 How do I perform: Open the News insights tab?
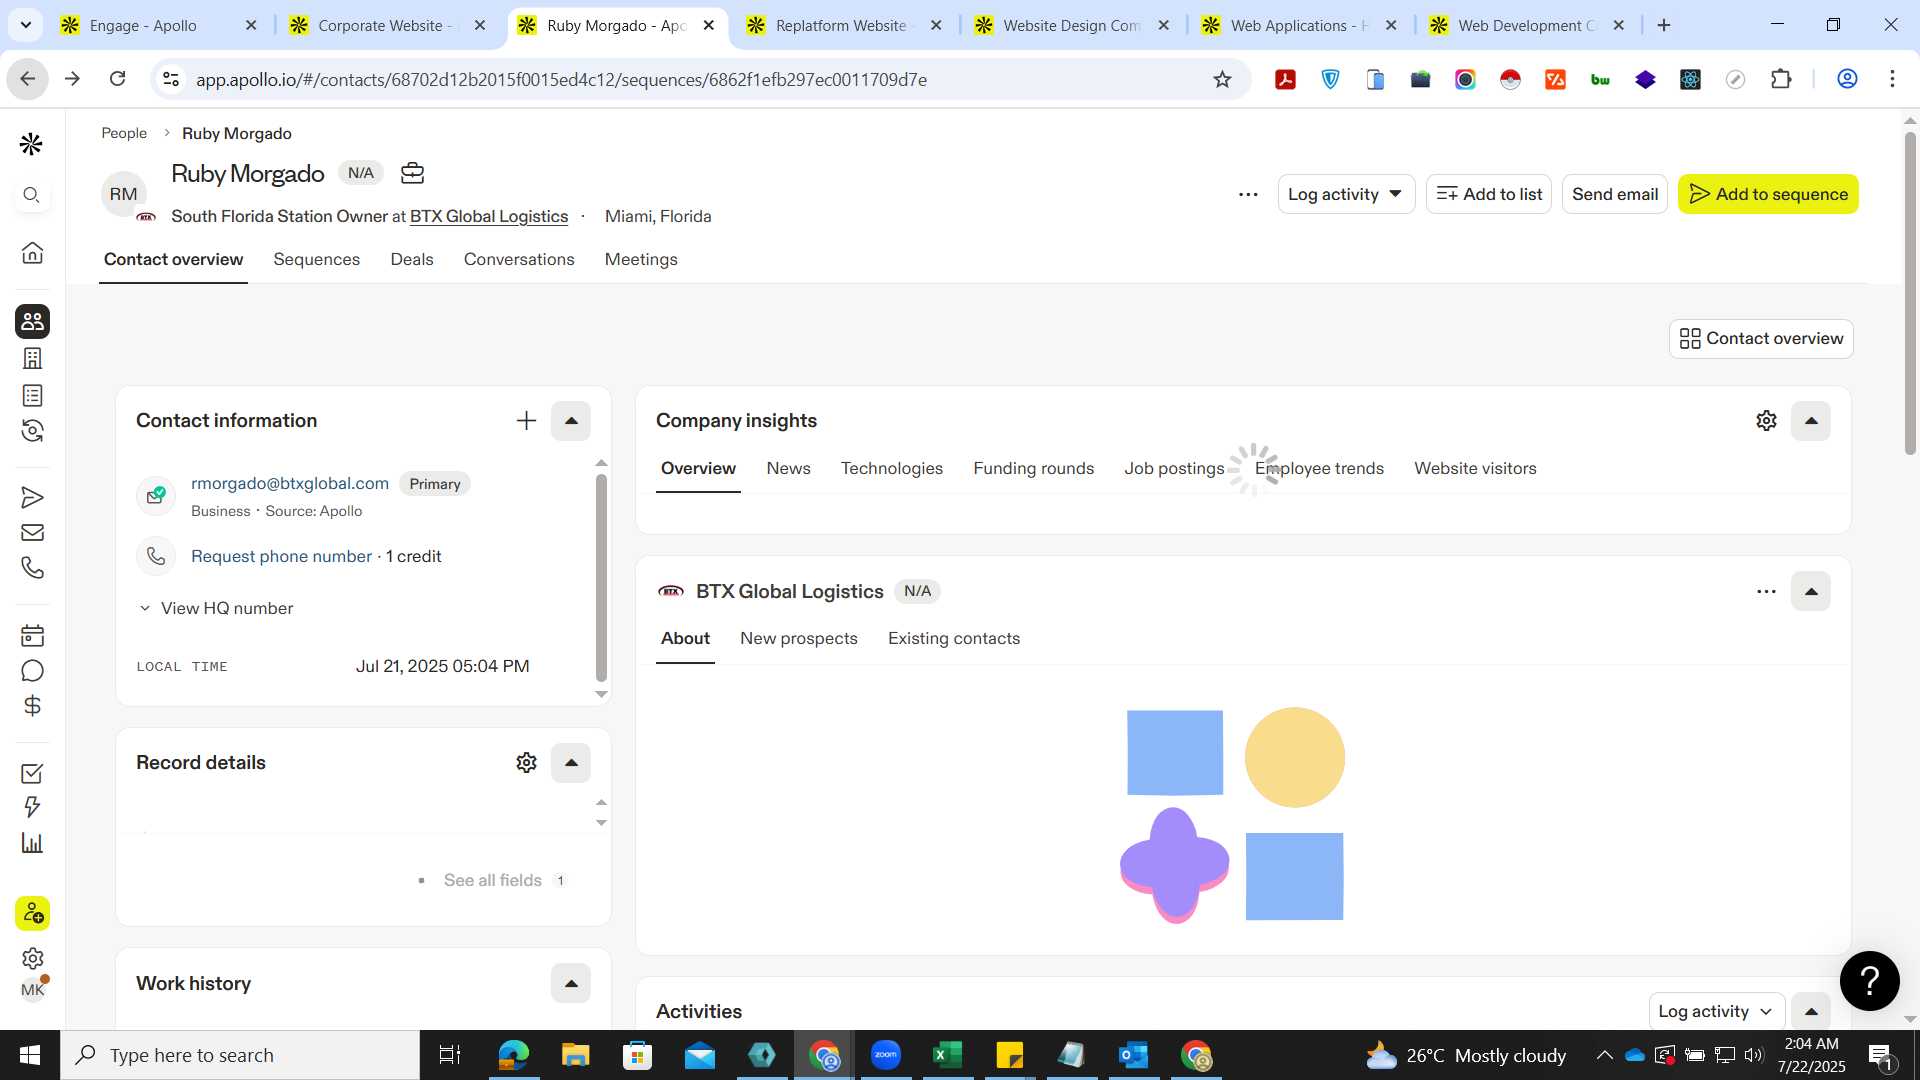788,468
